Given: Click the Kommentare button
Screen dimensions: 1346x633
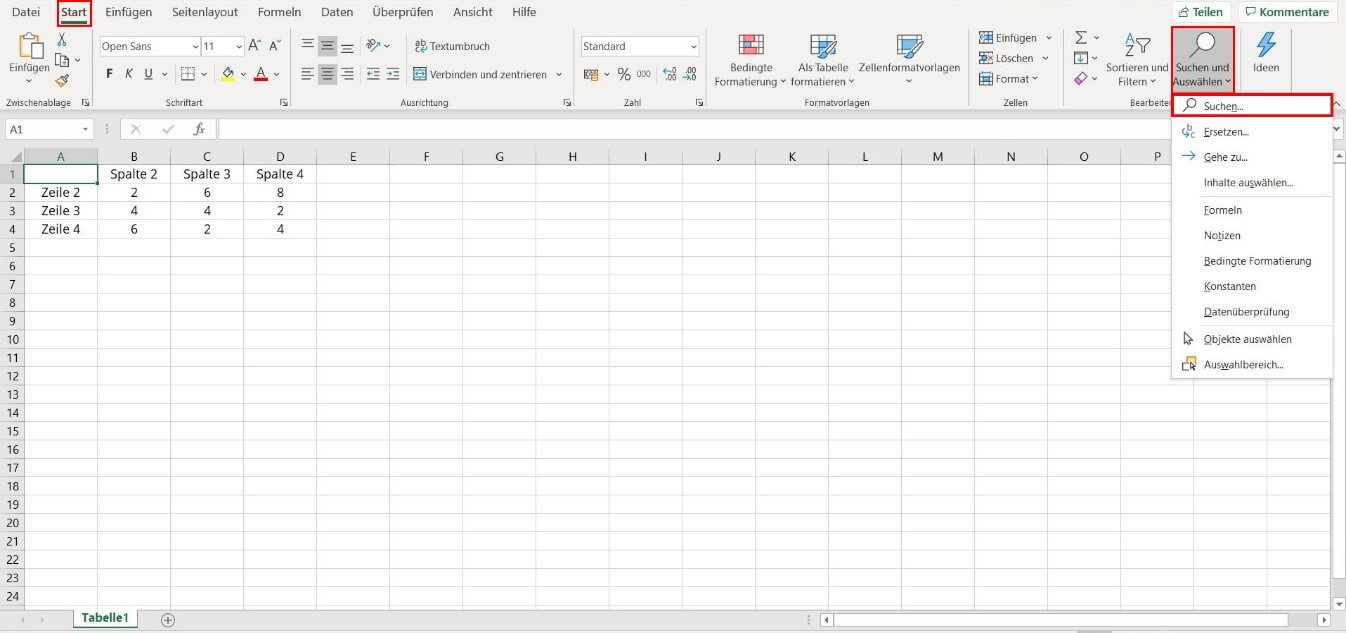Looking at the screenshot, I should (1288, 12).
